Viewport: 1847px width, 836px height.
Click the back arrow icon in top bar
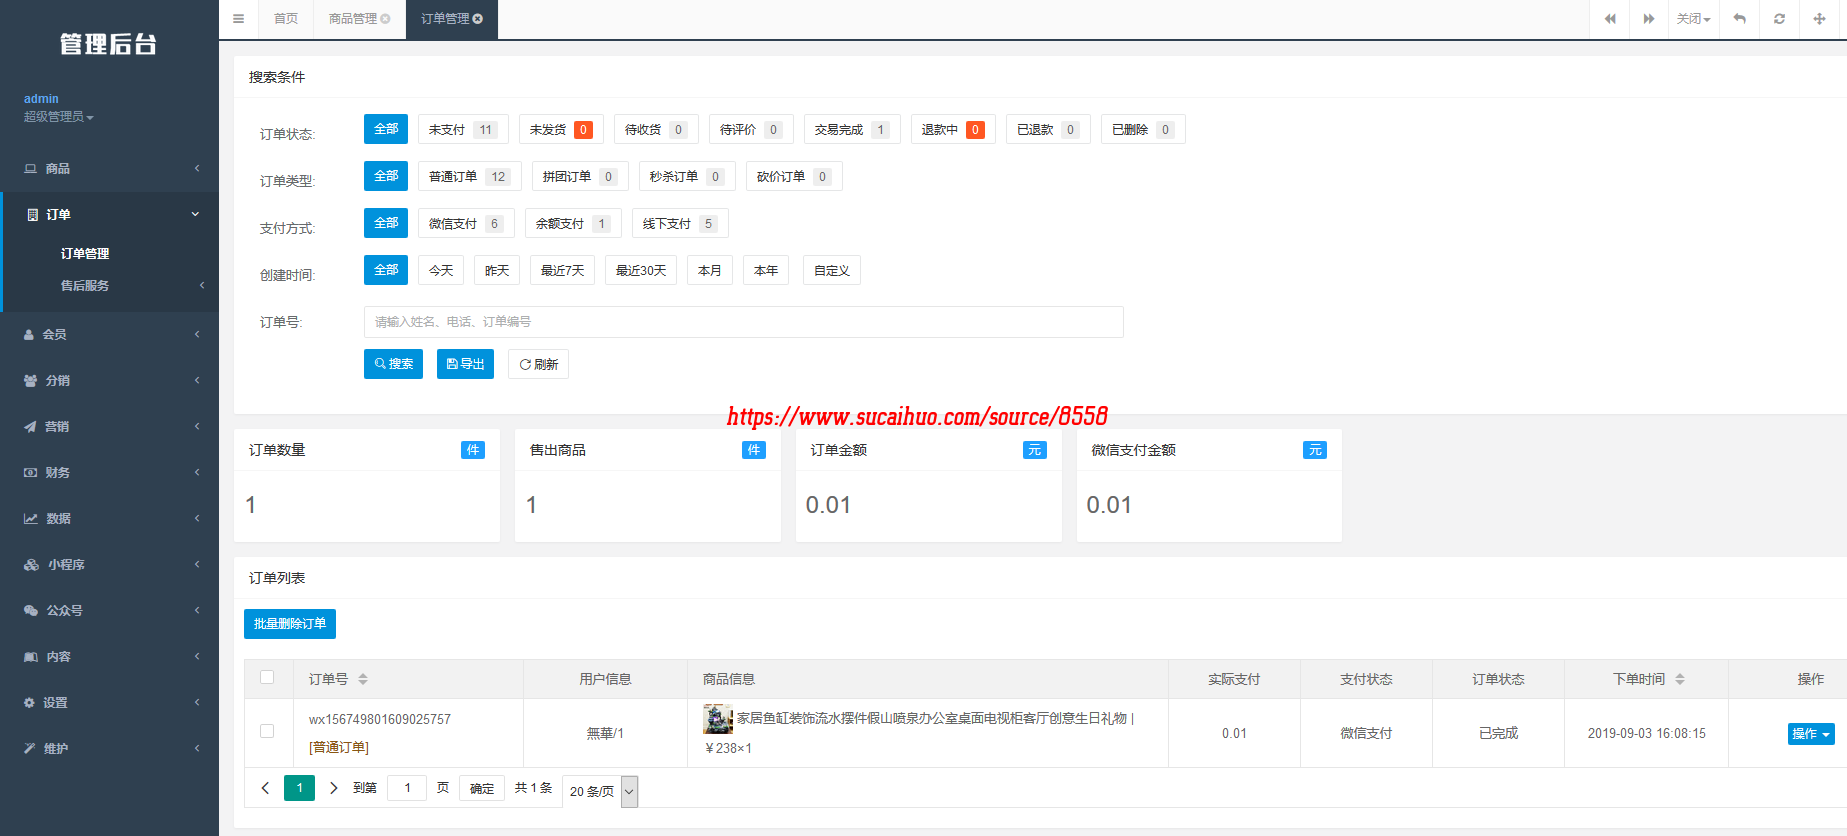point(1739,19)
